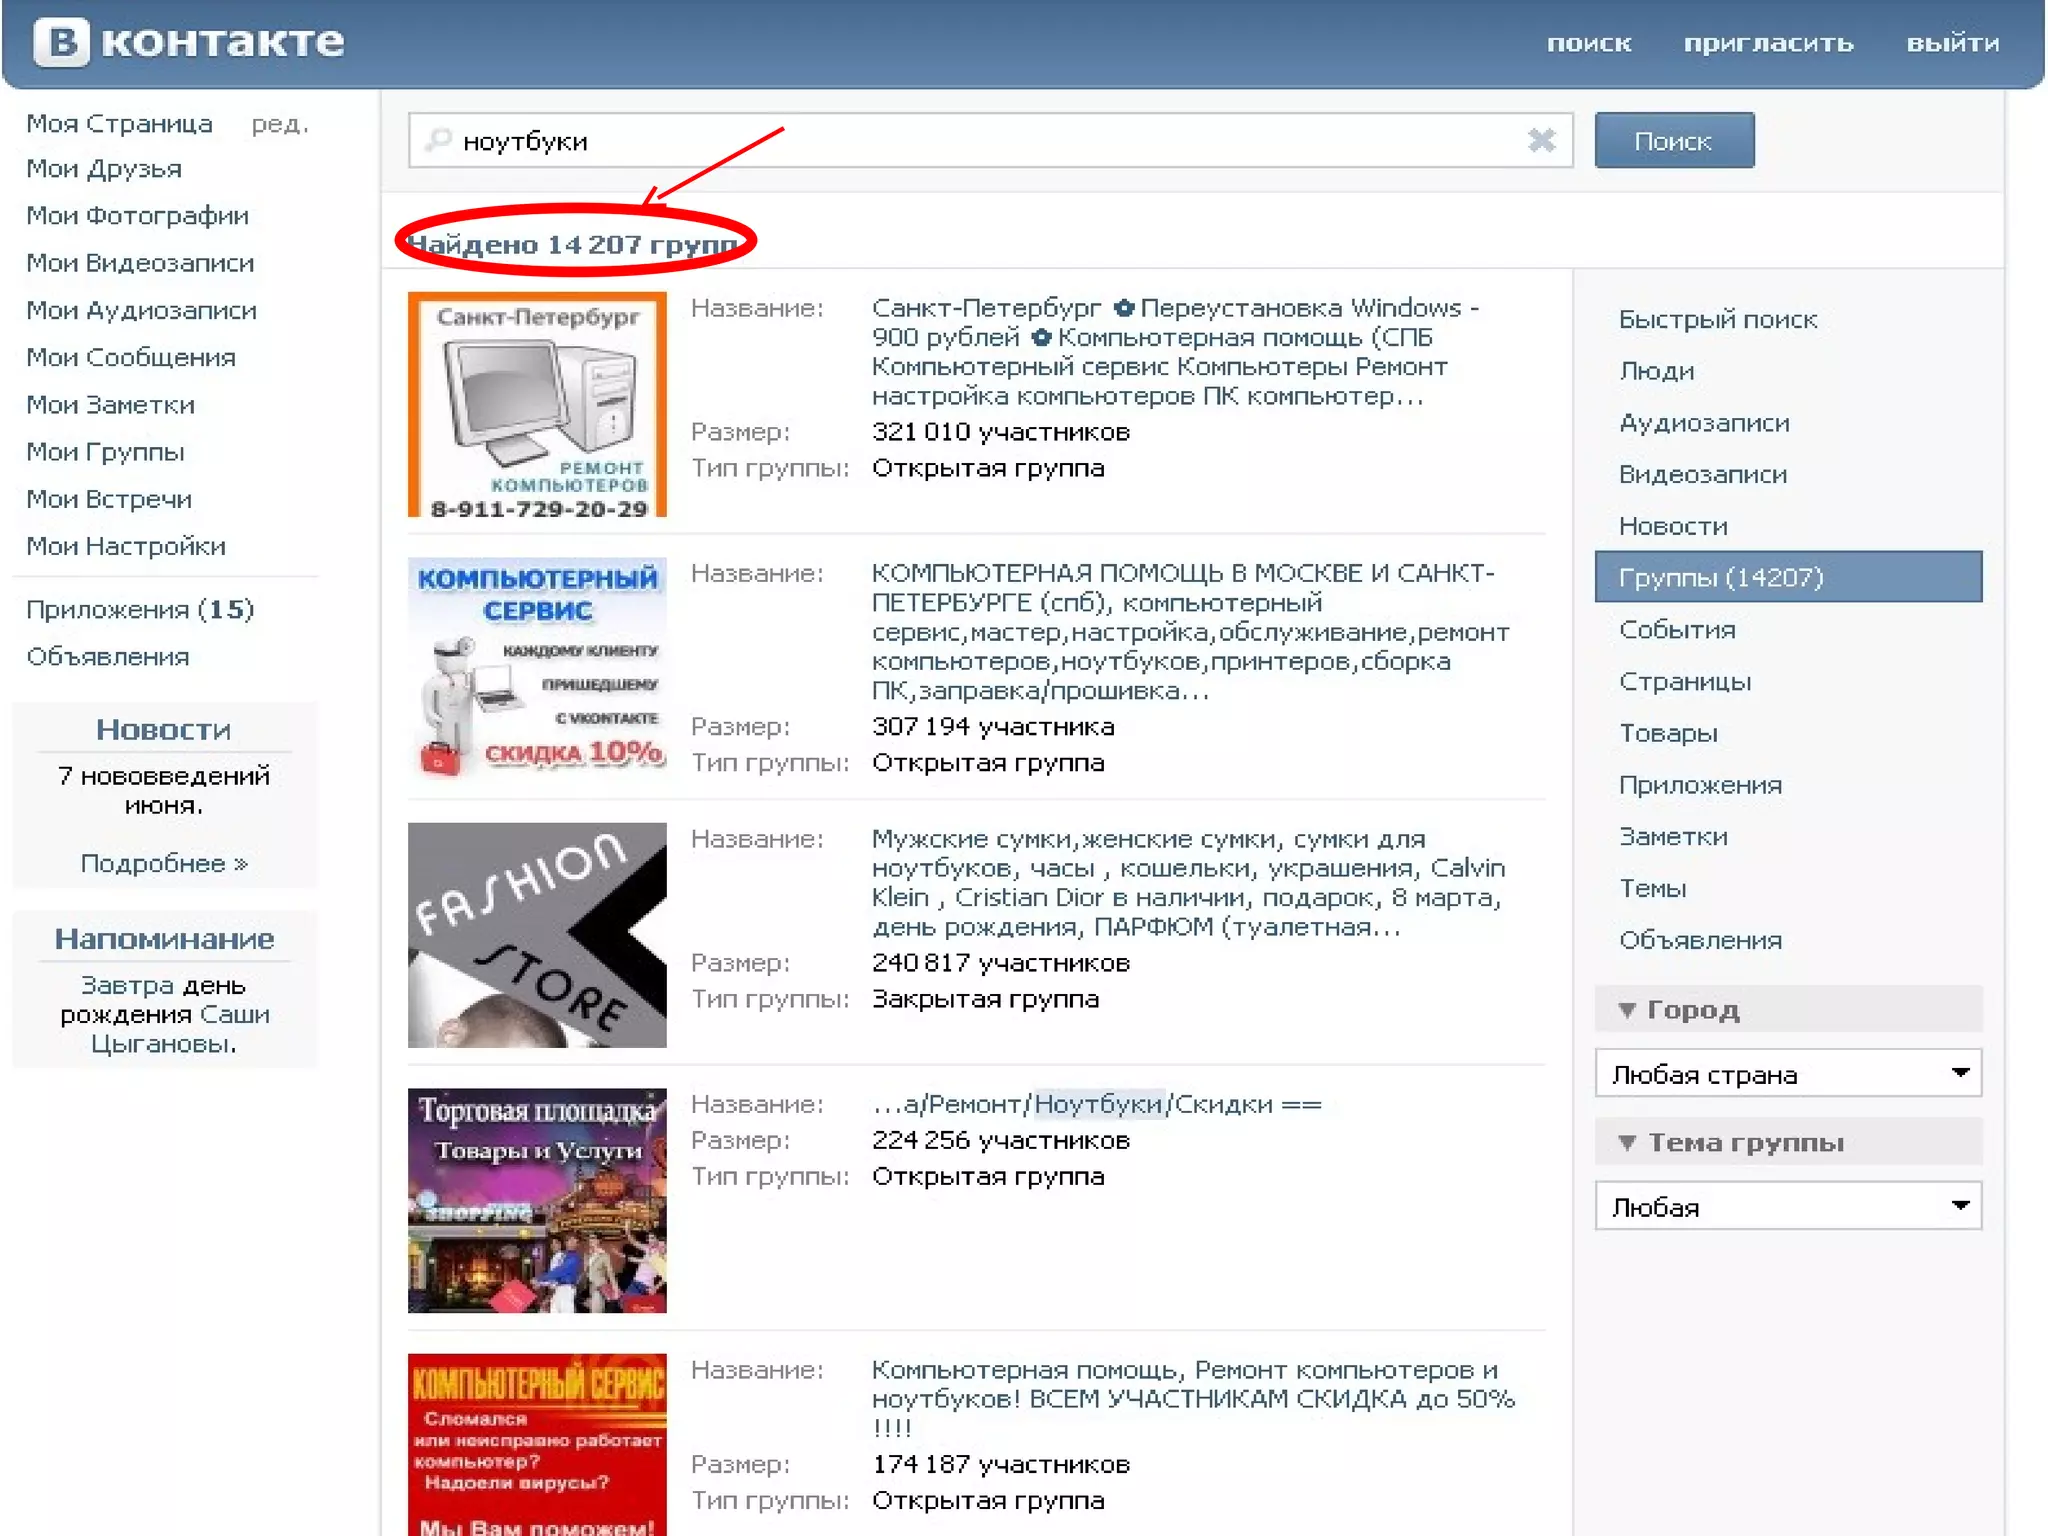Screen dimensions: 2048x1536
Task: Click the Подробнее news link
Action: tap(164, 863)
